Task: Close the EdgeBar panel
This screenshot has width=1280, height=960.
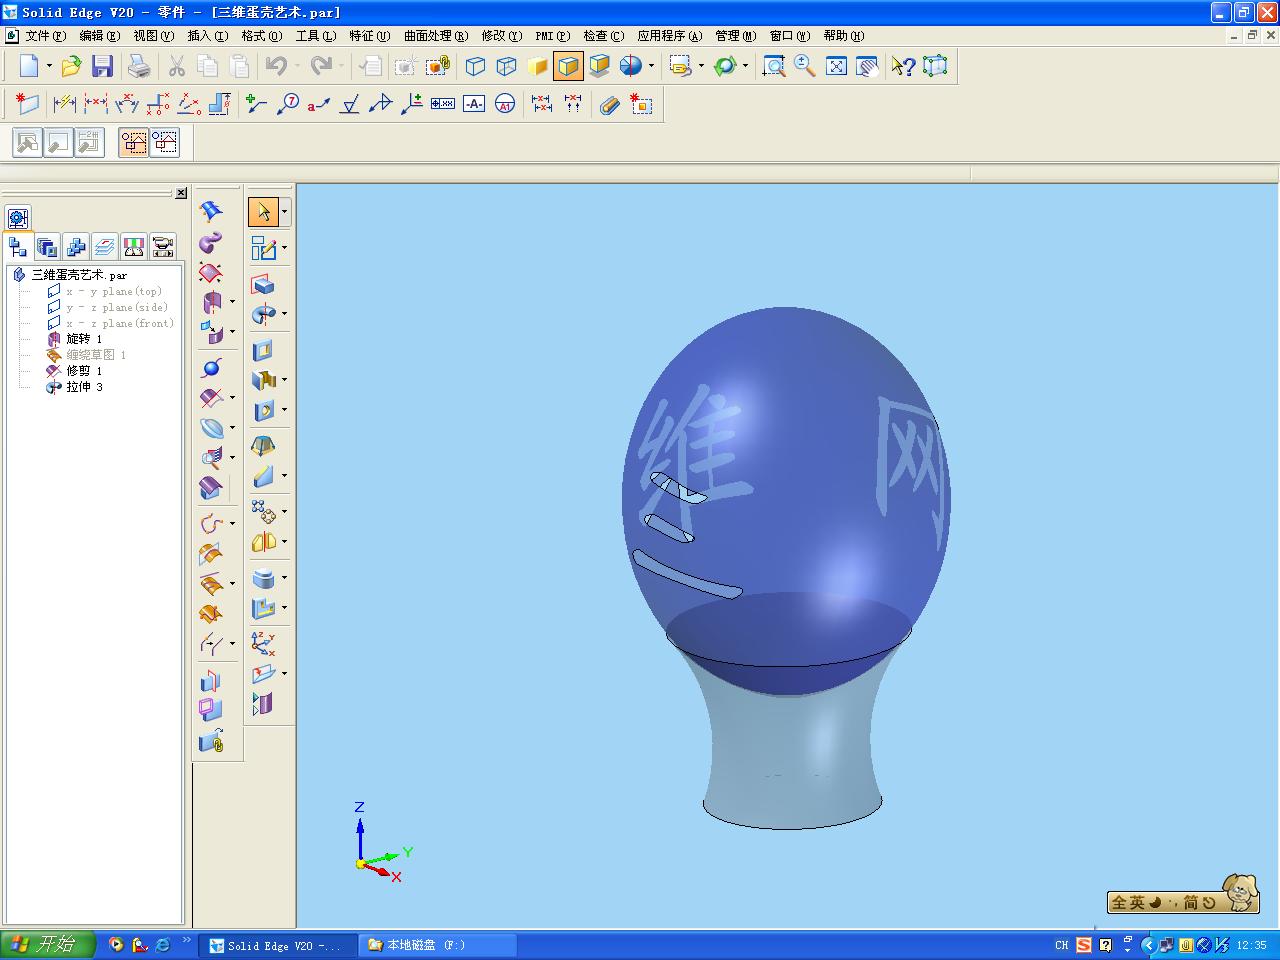Action: click(x=181, y=193)
